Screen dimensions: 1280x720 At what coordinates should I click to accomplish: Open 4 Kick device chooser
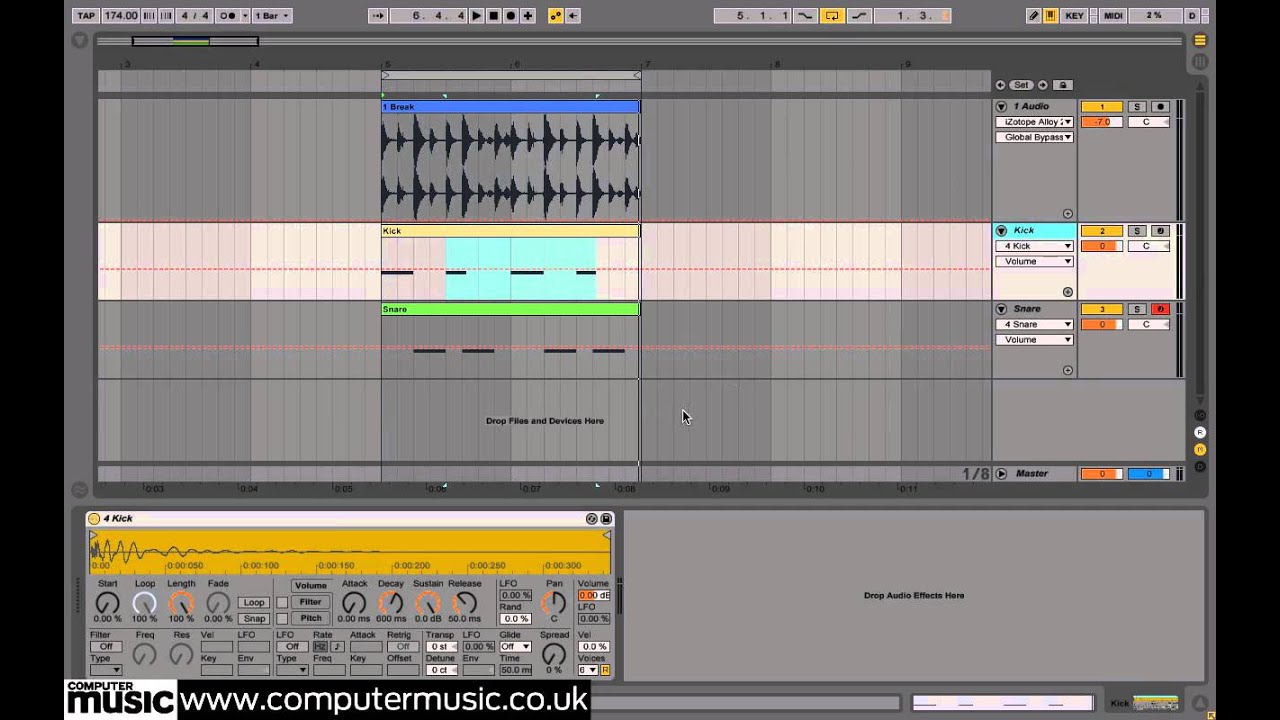[x=1034, y=246]
